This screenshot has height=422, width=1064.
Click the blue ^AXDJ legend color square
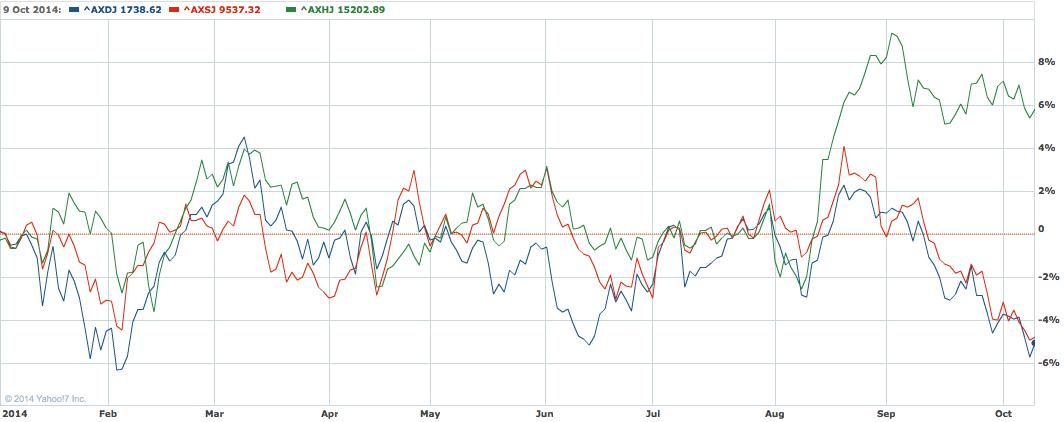[x=73, y=9]
